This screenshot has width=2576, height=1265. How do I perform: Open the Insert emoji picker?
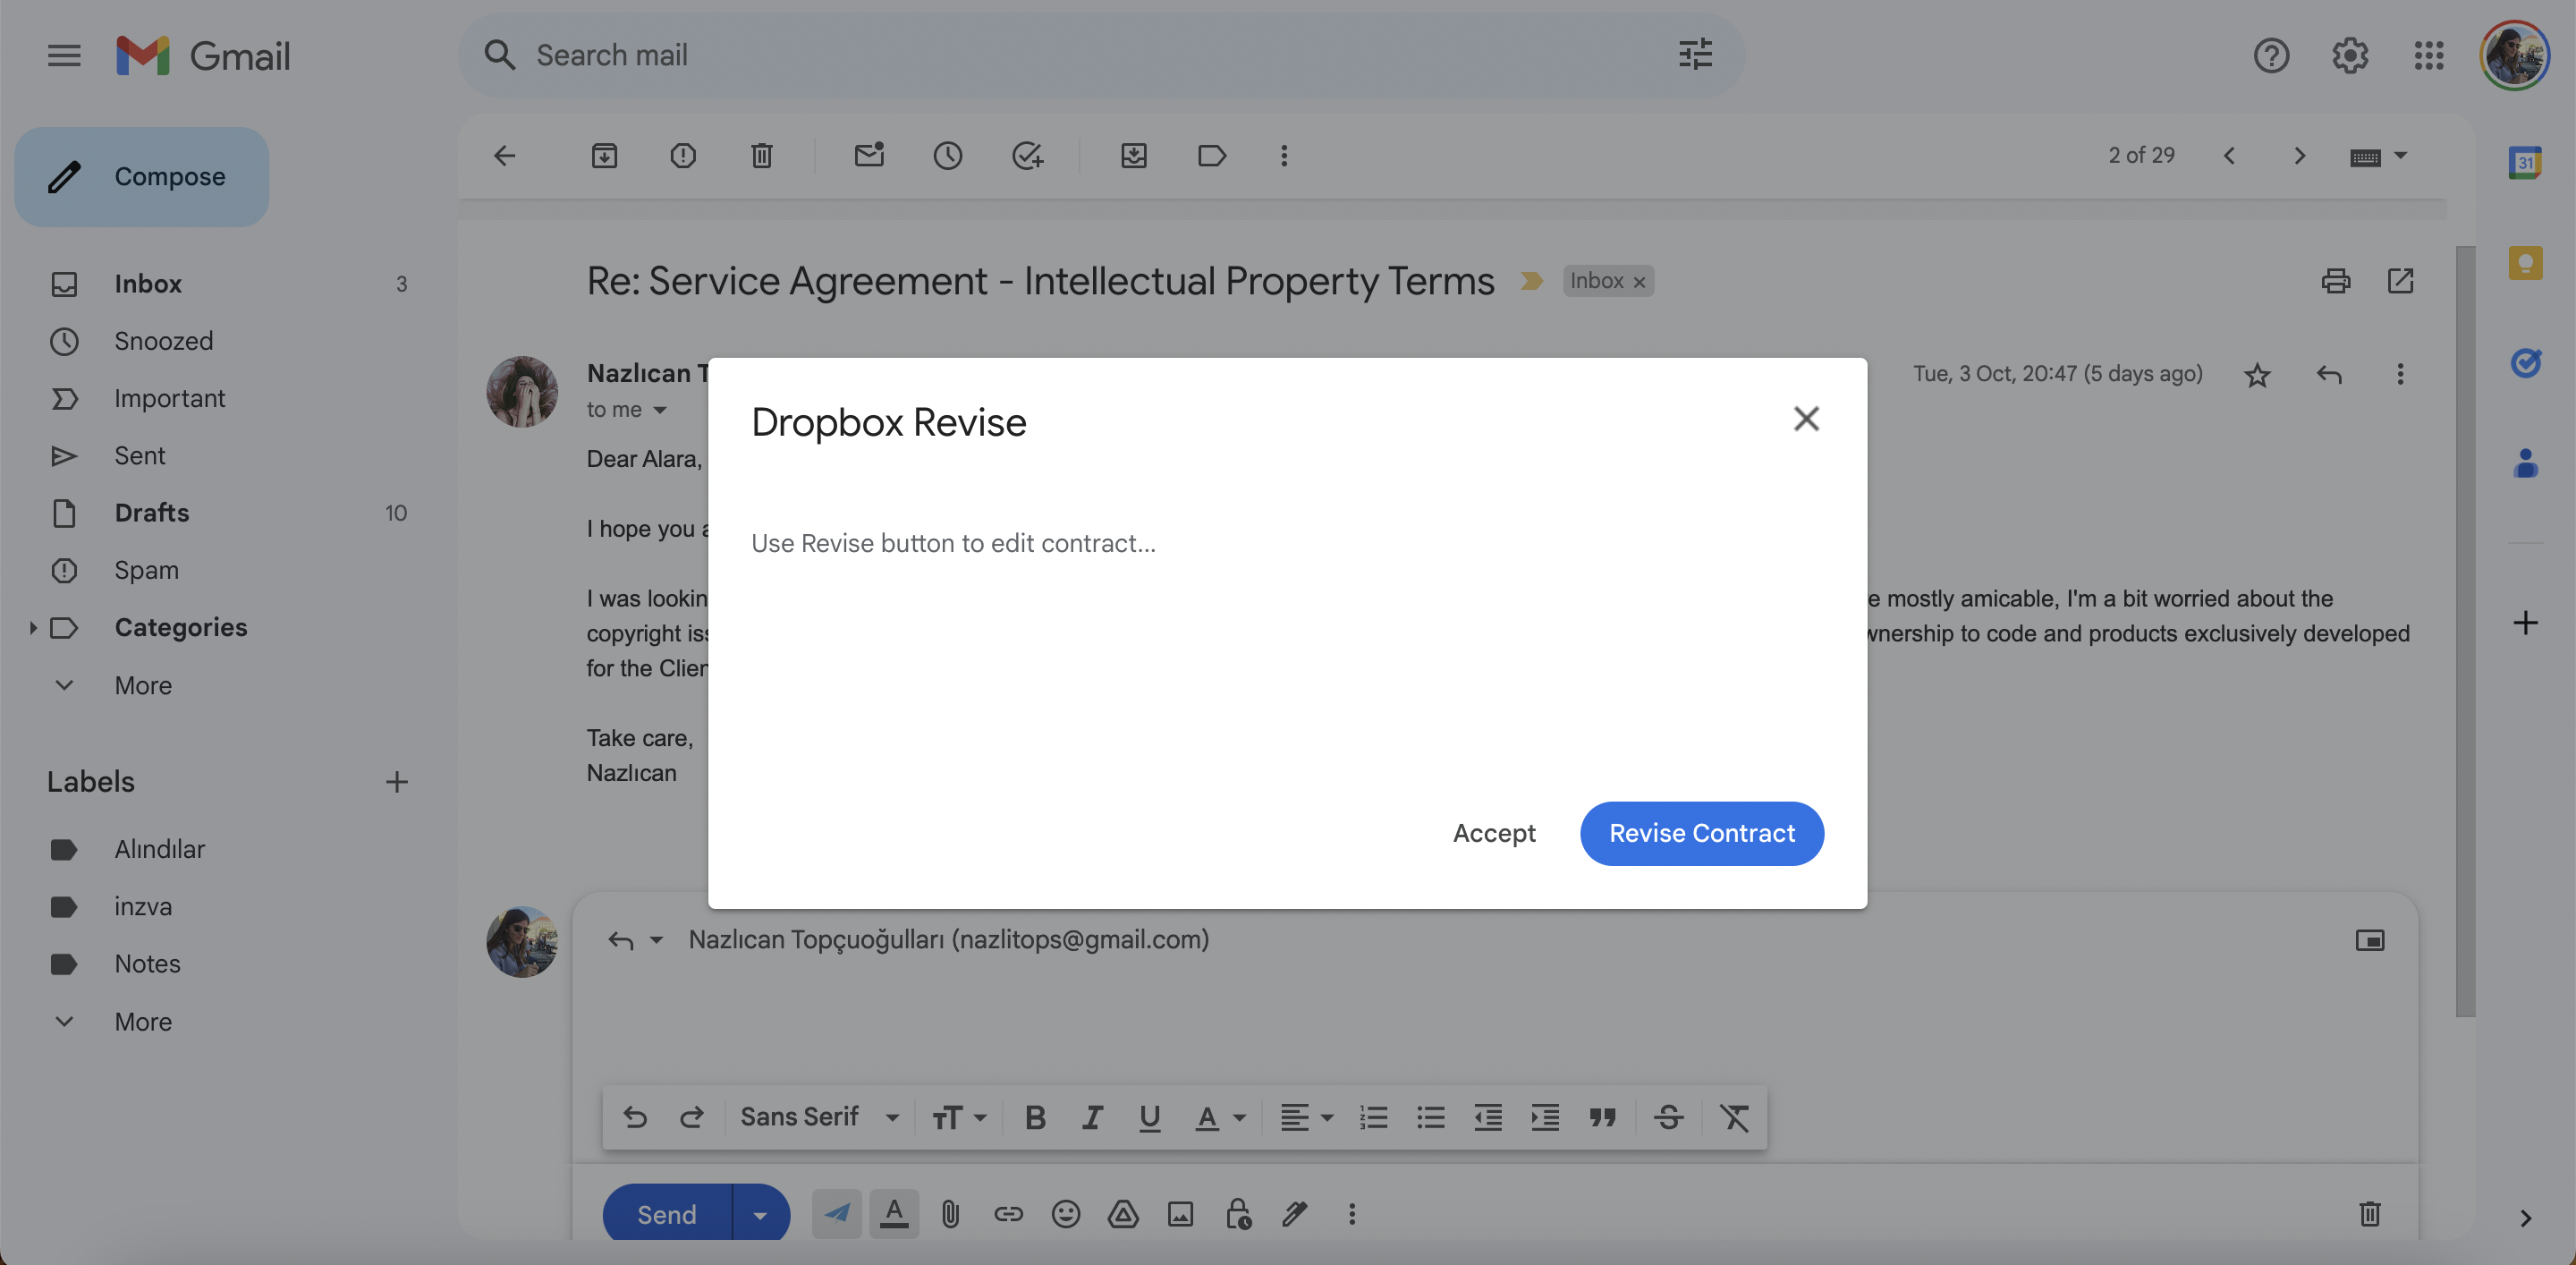1066,1214
